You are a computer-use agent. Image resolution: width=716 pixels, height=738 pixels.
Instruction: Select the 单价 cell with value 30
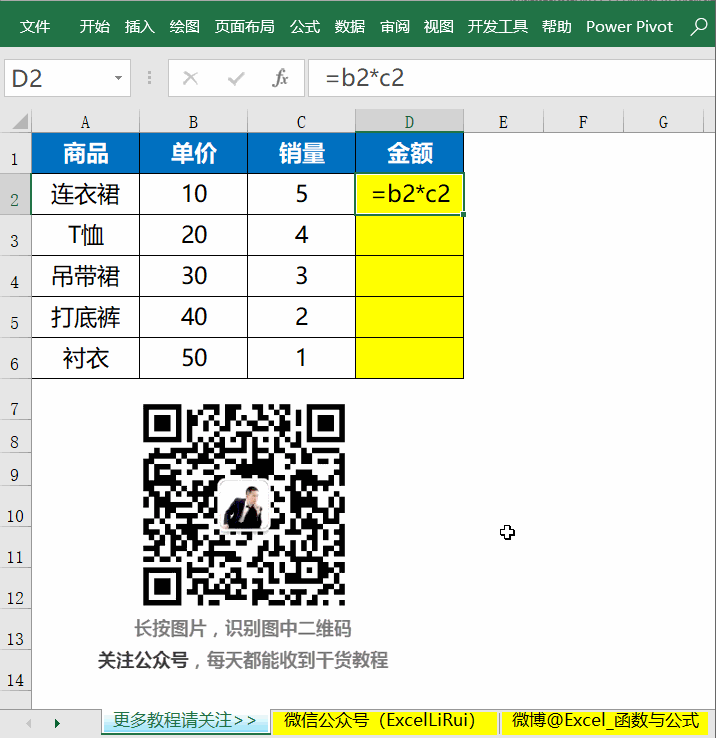coord(193,276)
